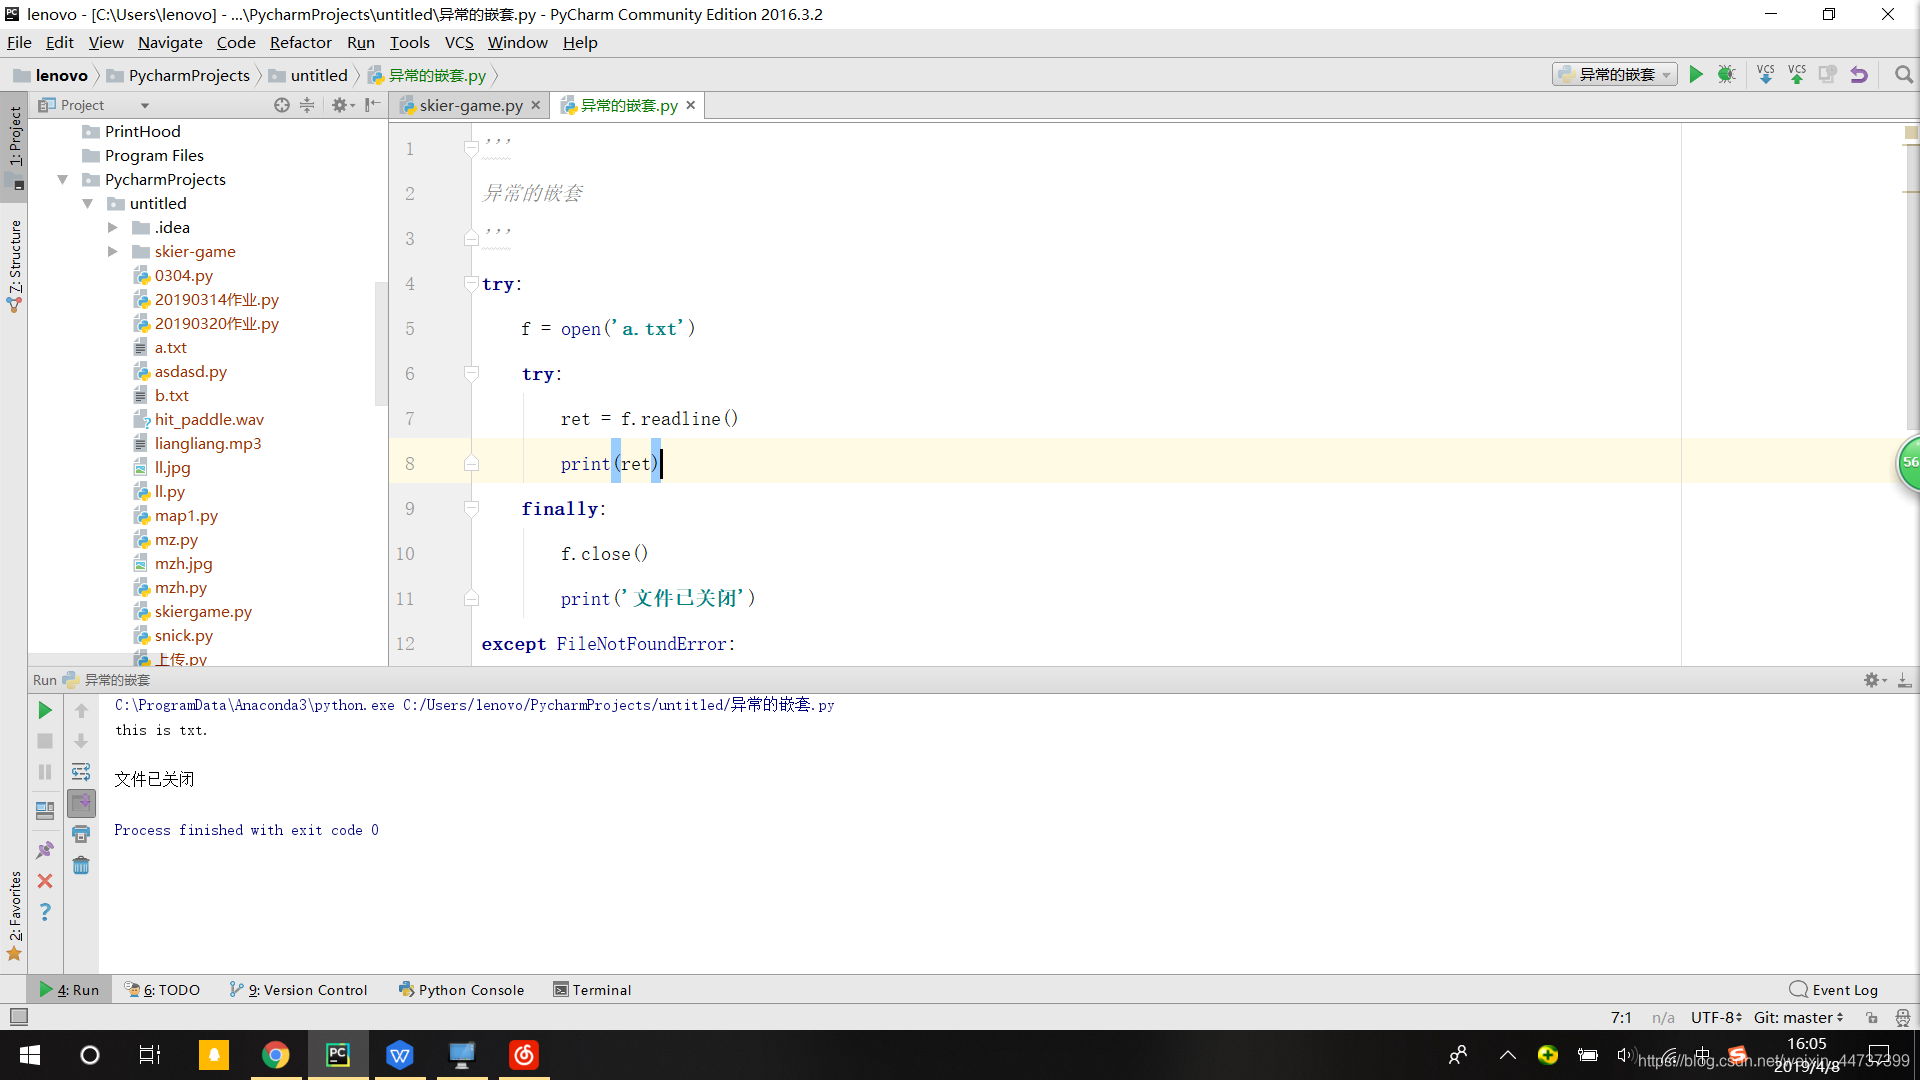Open Python Console
1920x1080 pixels.
tap(461, 990)
